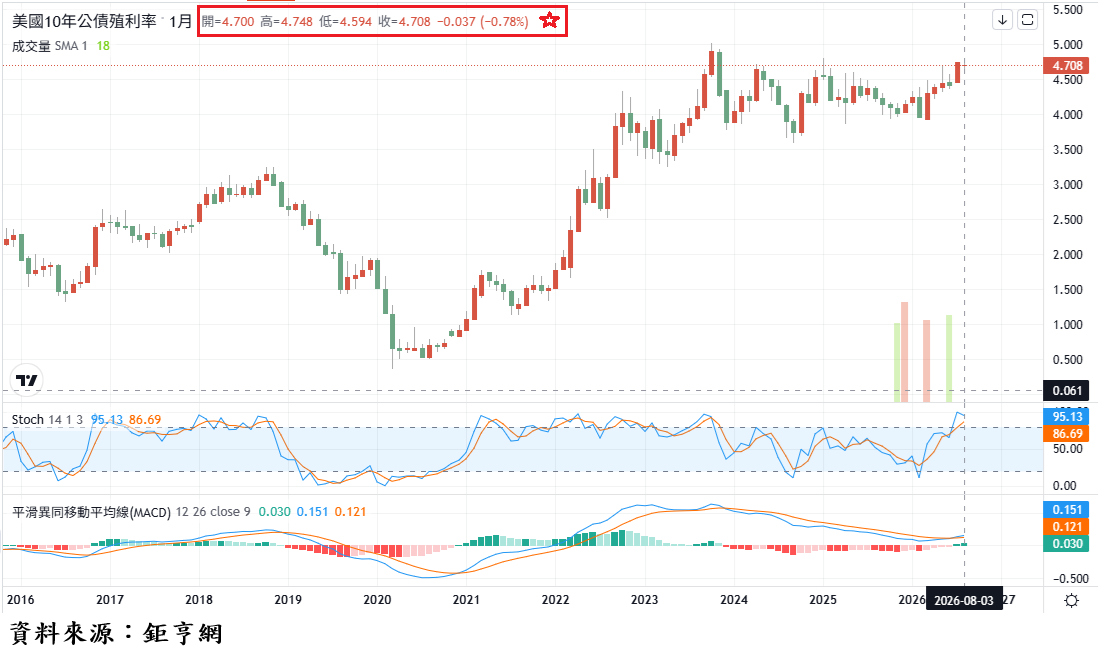Click the 50.00 level on Stoch axis

point(1068,449)
